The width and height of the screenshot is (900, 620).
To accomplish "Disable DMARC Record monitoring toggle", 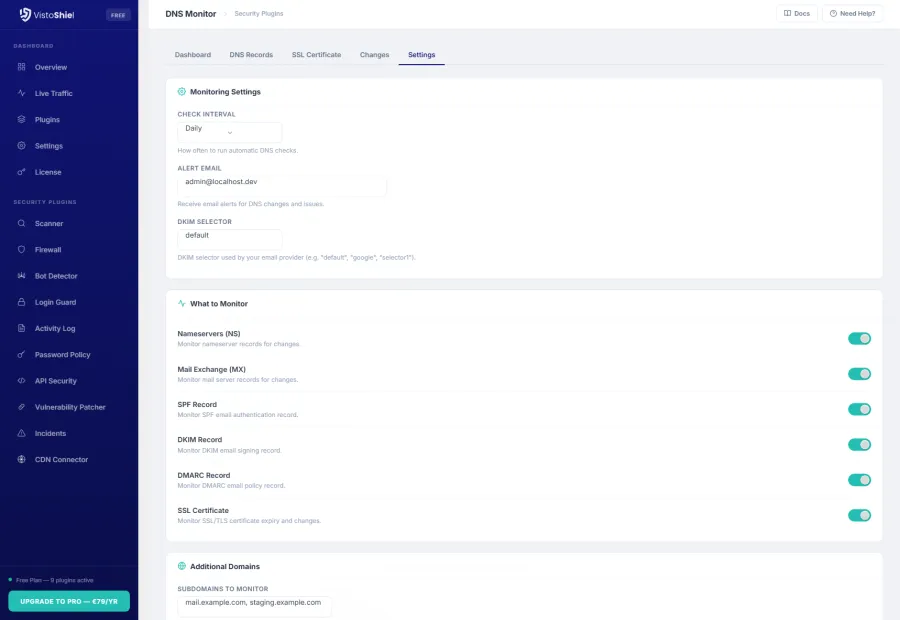I will point(860,479).
